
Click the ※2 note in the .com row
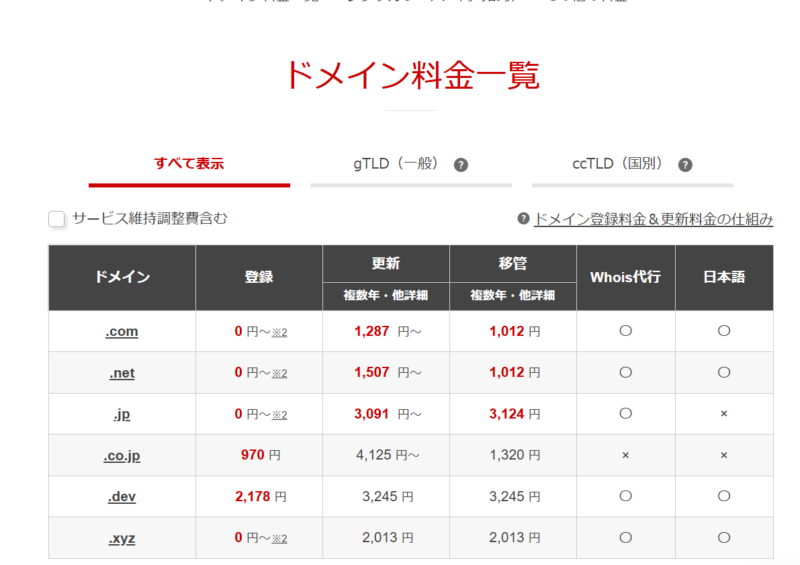coord(279,332)
